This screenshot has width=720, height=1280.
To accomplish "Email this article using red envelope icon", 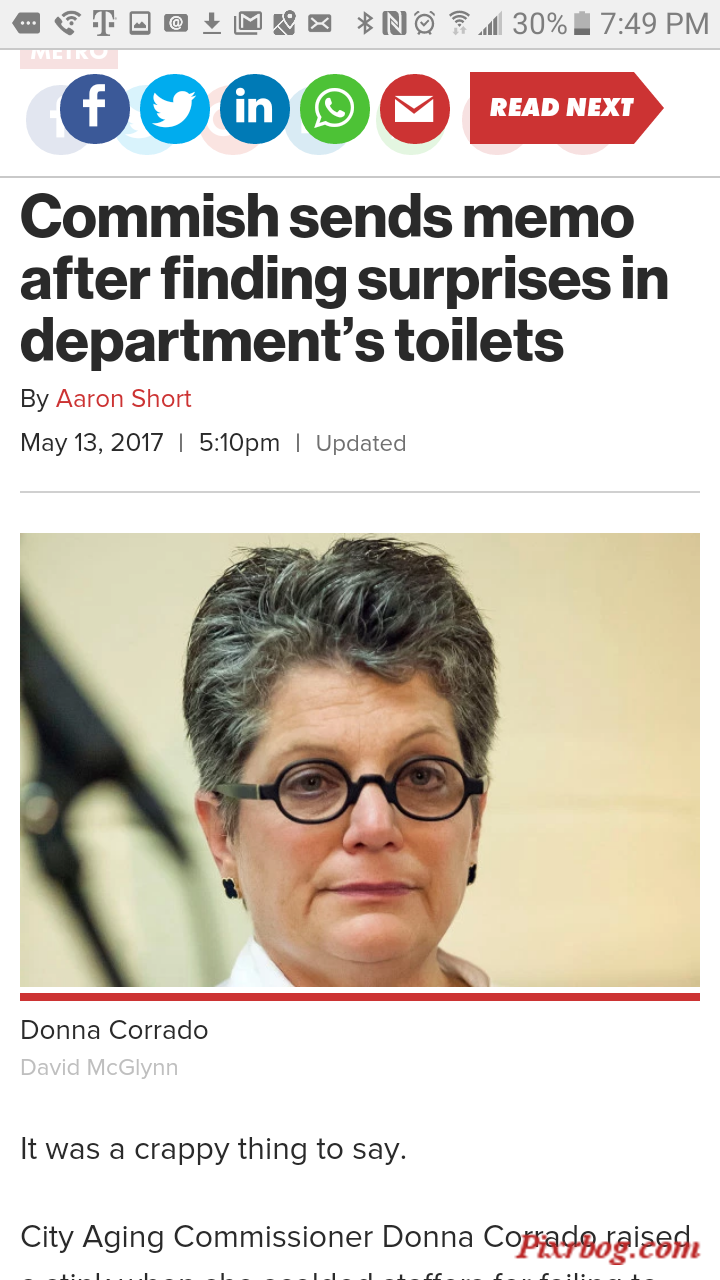I will click(415, 109).
